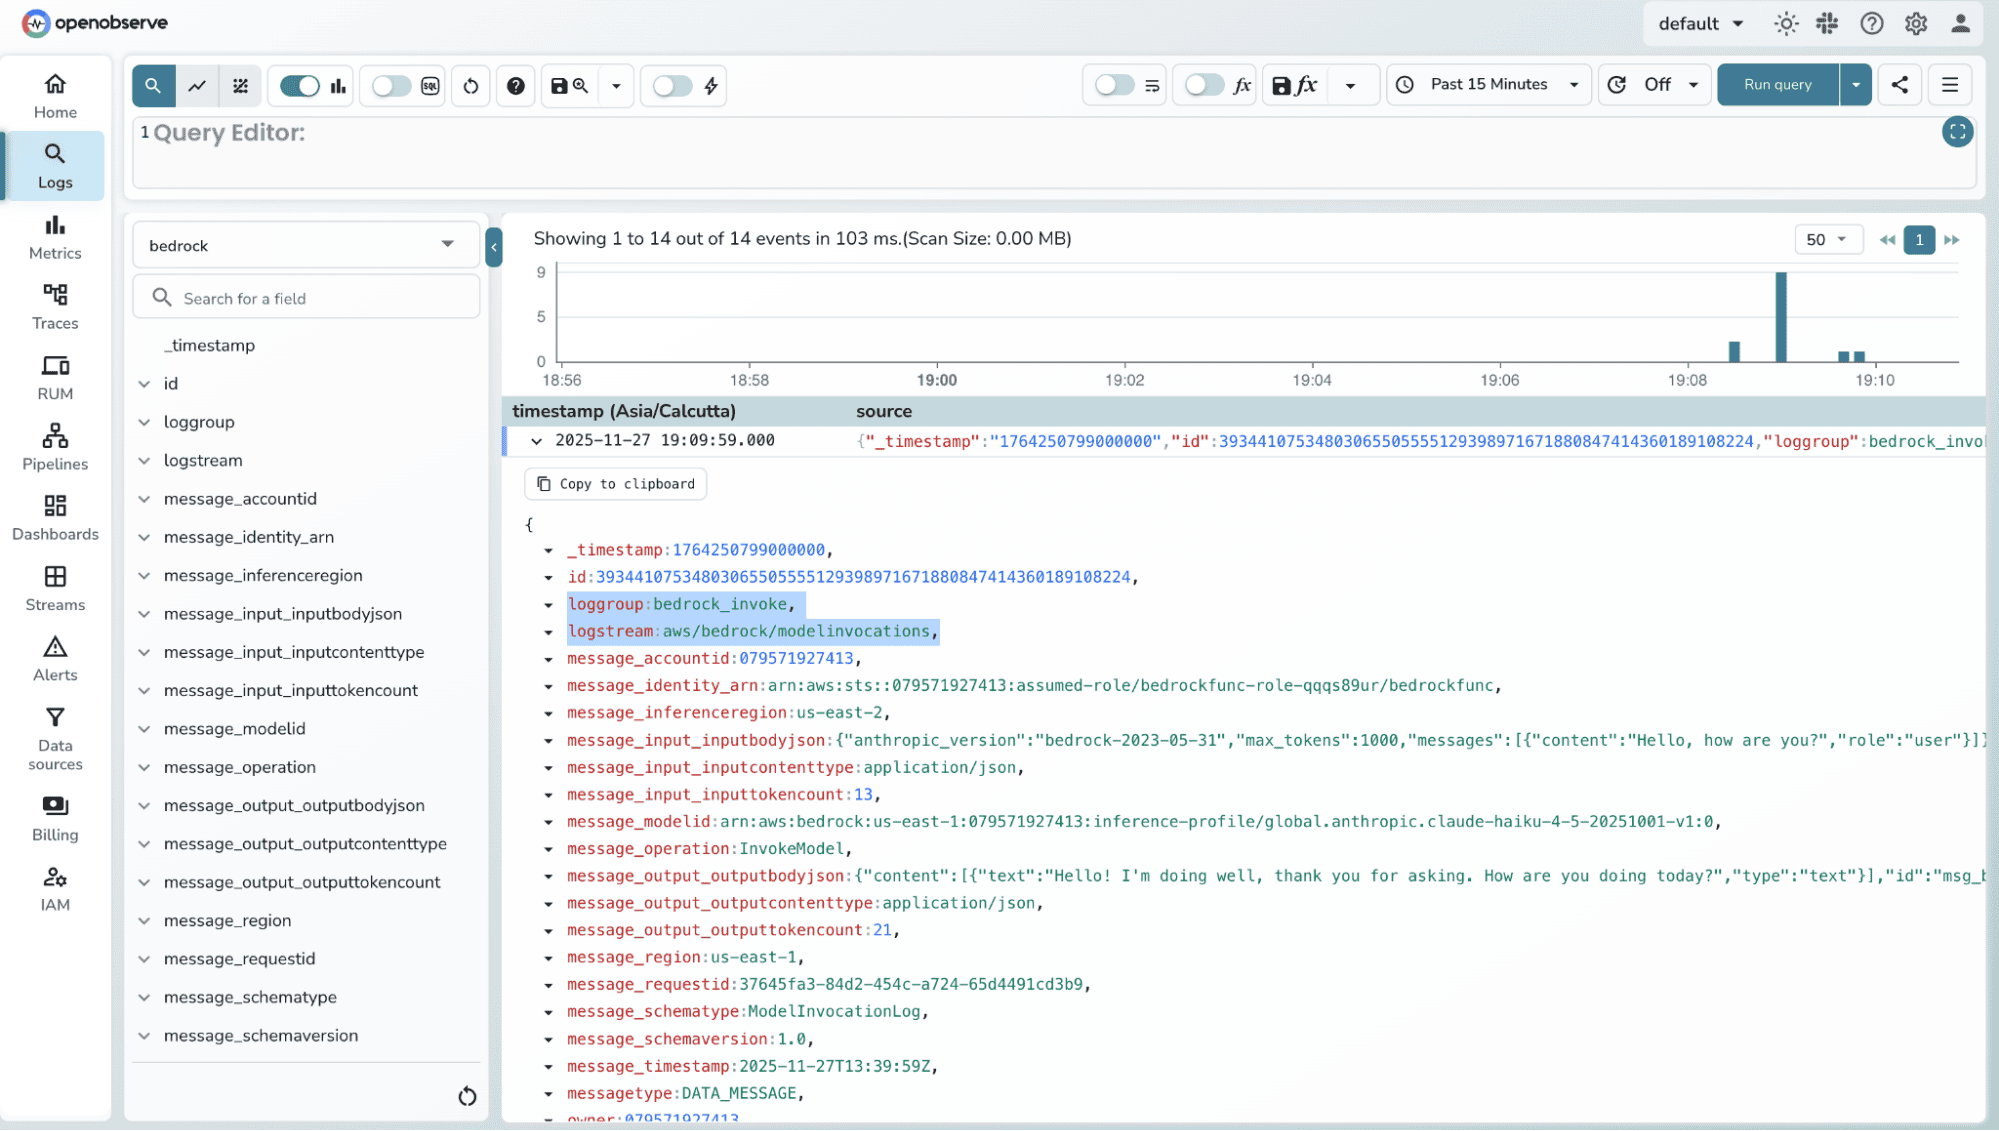Expand the message_modelid field

[x=144, y=729]
